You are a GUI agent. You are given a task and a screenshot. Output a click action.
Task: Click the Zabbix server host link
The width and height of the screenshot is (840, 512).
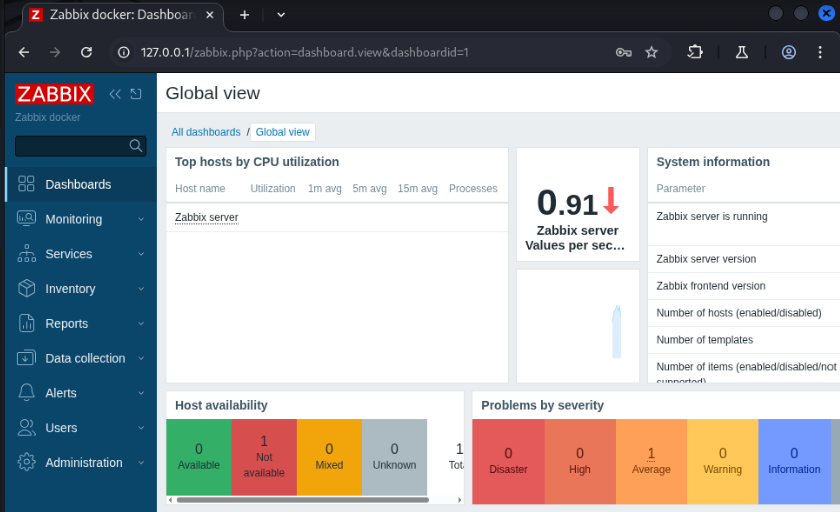point(206,217)
